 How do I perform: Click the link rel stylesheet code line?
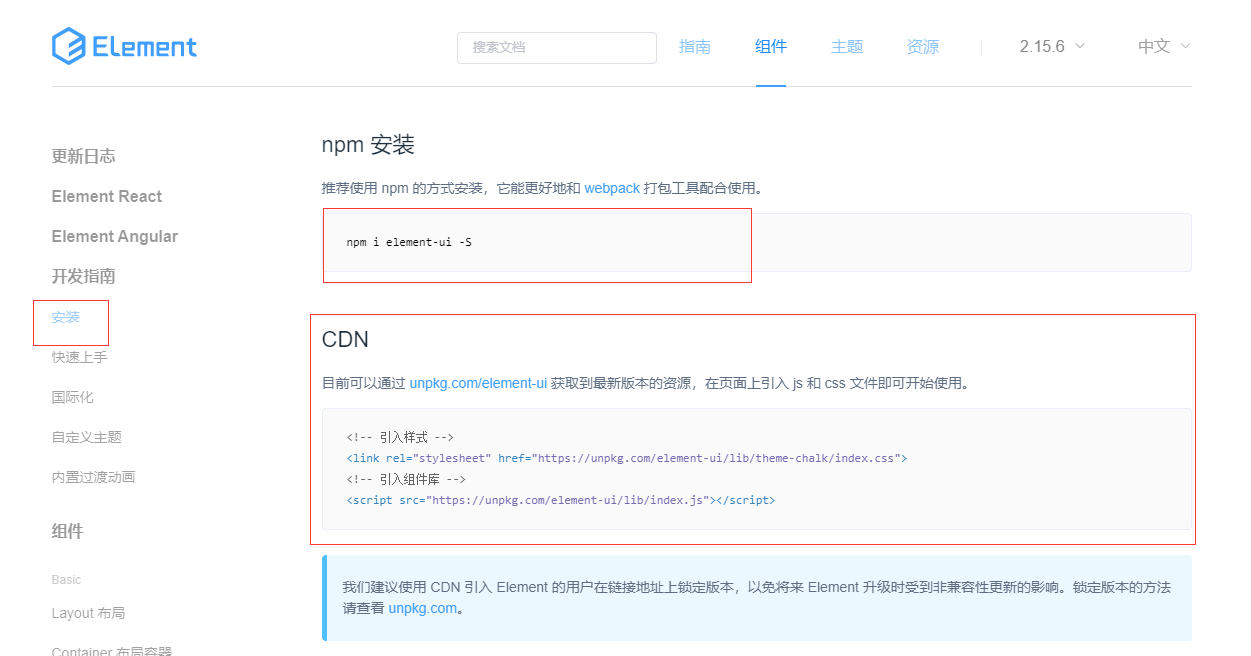pyautogui.click(x=627, y=458)
